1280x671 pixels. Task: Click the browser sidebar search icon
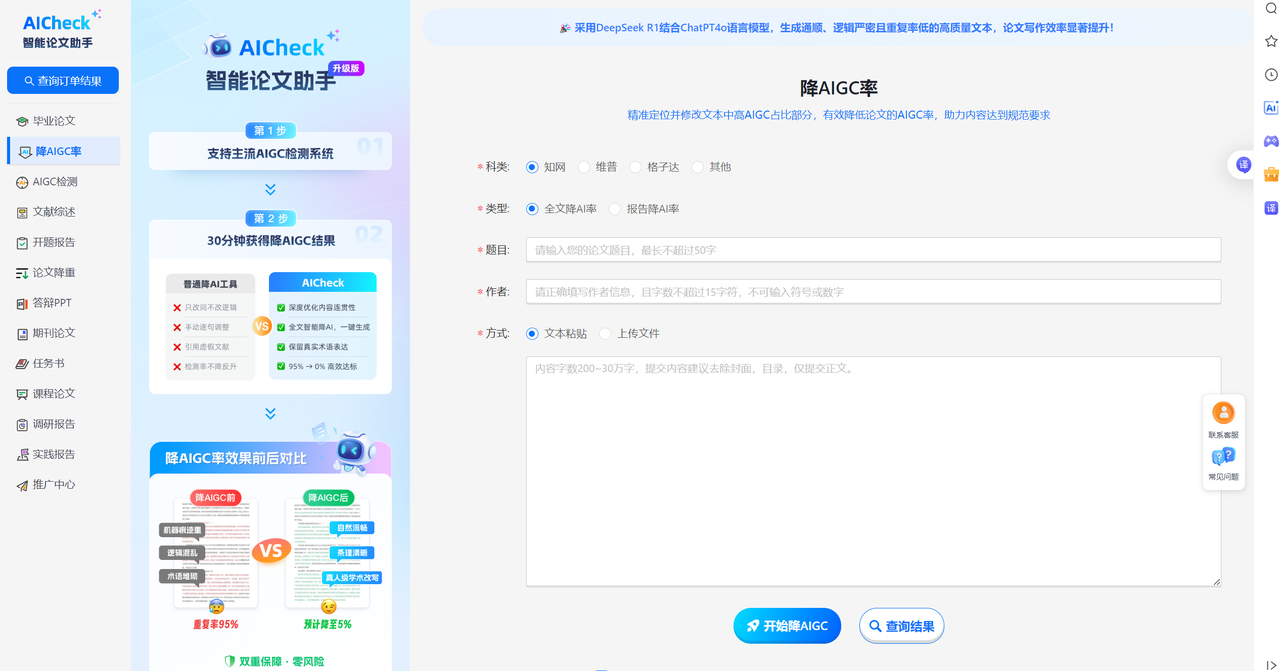tap(1271, 9)
